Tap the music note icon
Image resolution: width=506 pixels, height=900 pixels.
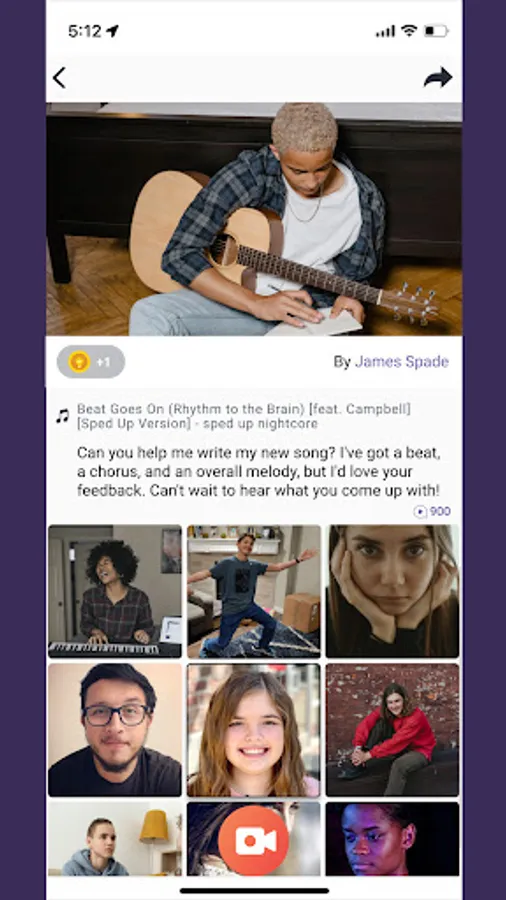pos(63,416)
